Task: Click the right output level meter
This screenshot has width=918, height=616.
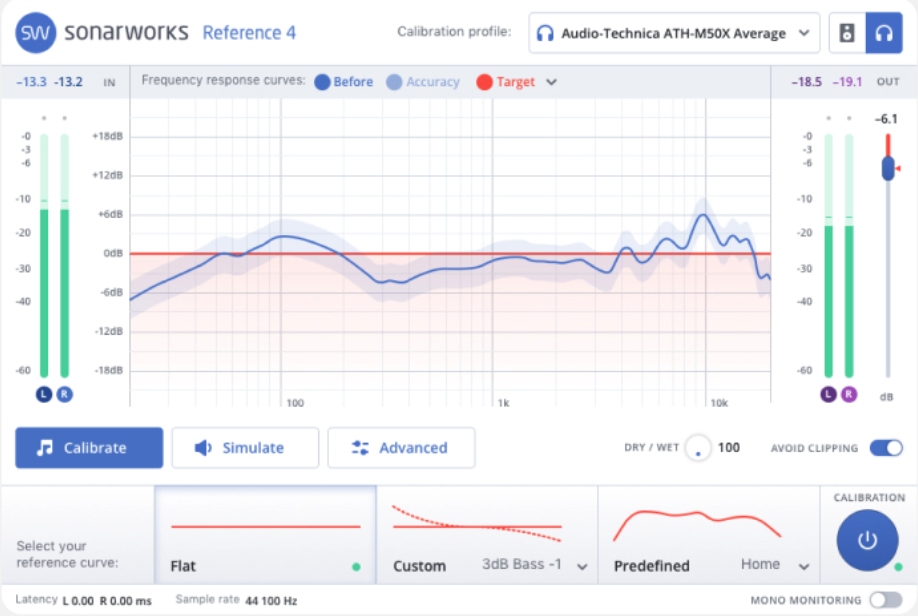Action: coord(849,255)
